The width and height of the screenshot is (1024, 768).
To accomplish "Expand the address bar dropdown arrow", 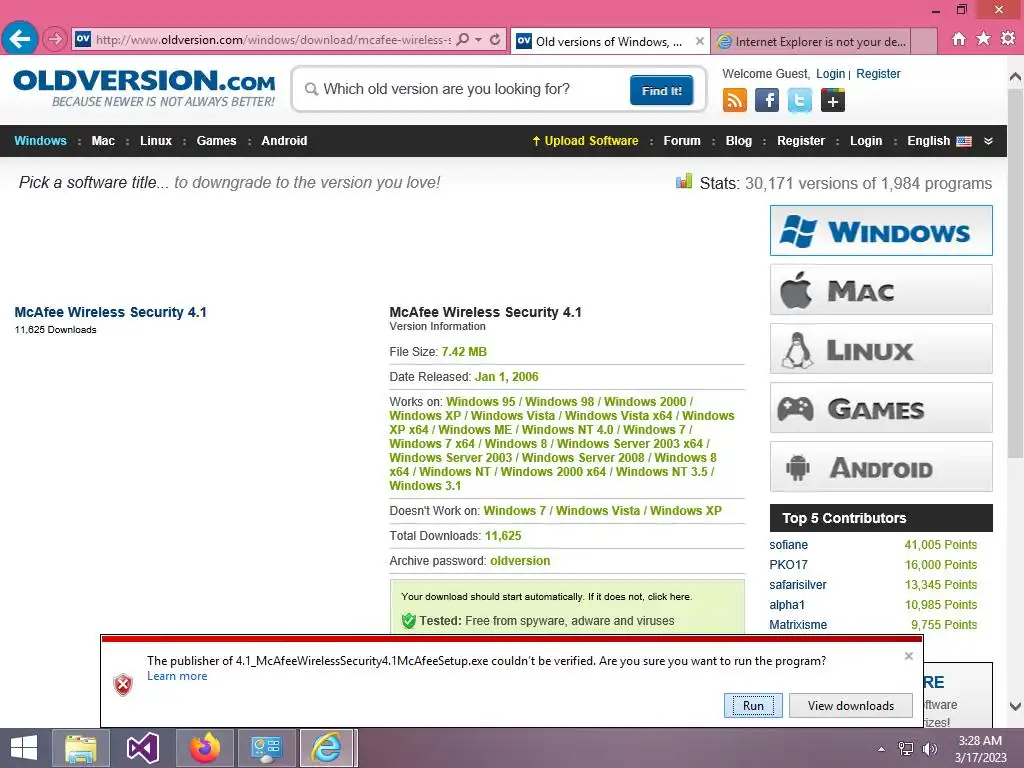I will [479, 39].
